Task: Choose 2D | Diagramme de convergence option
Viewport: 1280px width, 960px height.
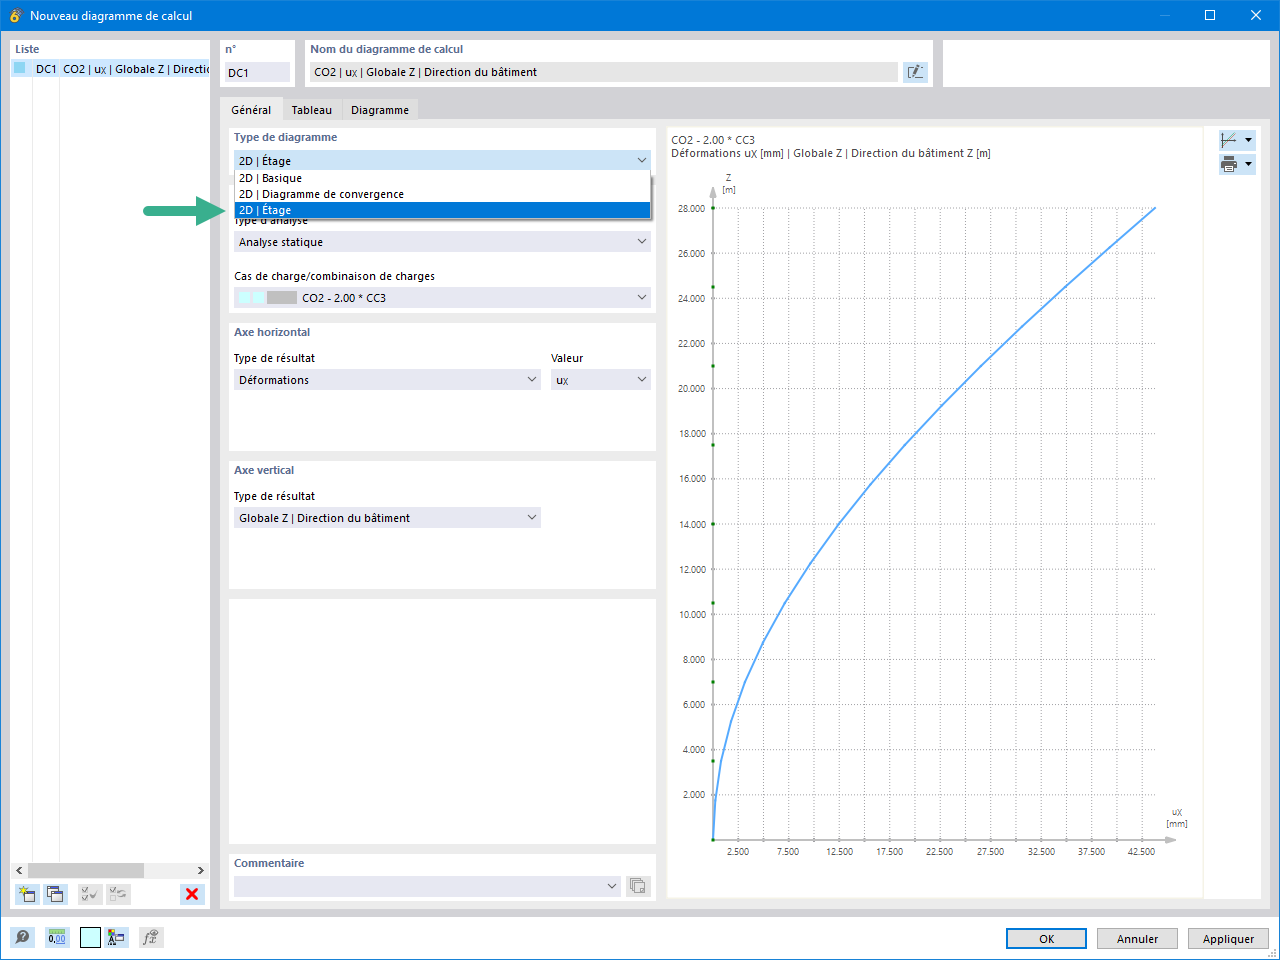Action: 442,194
